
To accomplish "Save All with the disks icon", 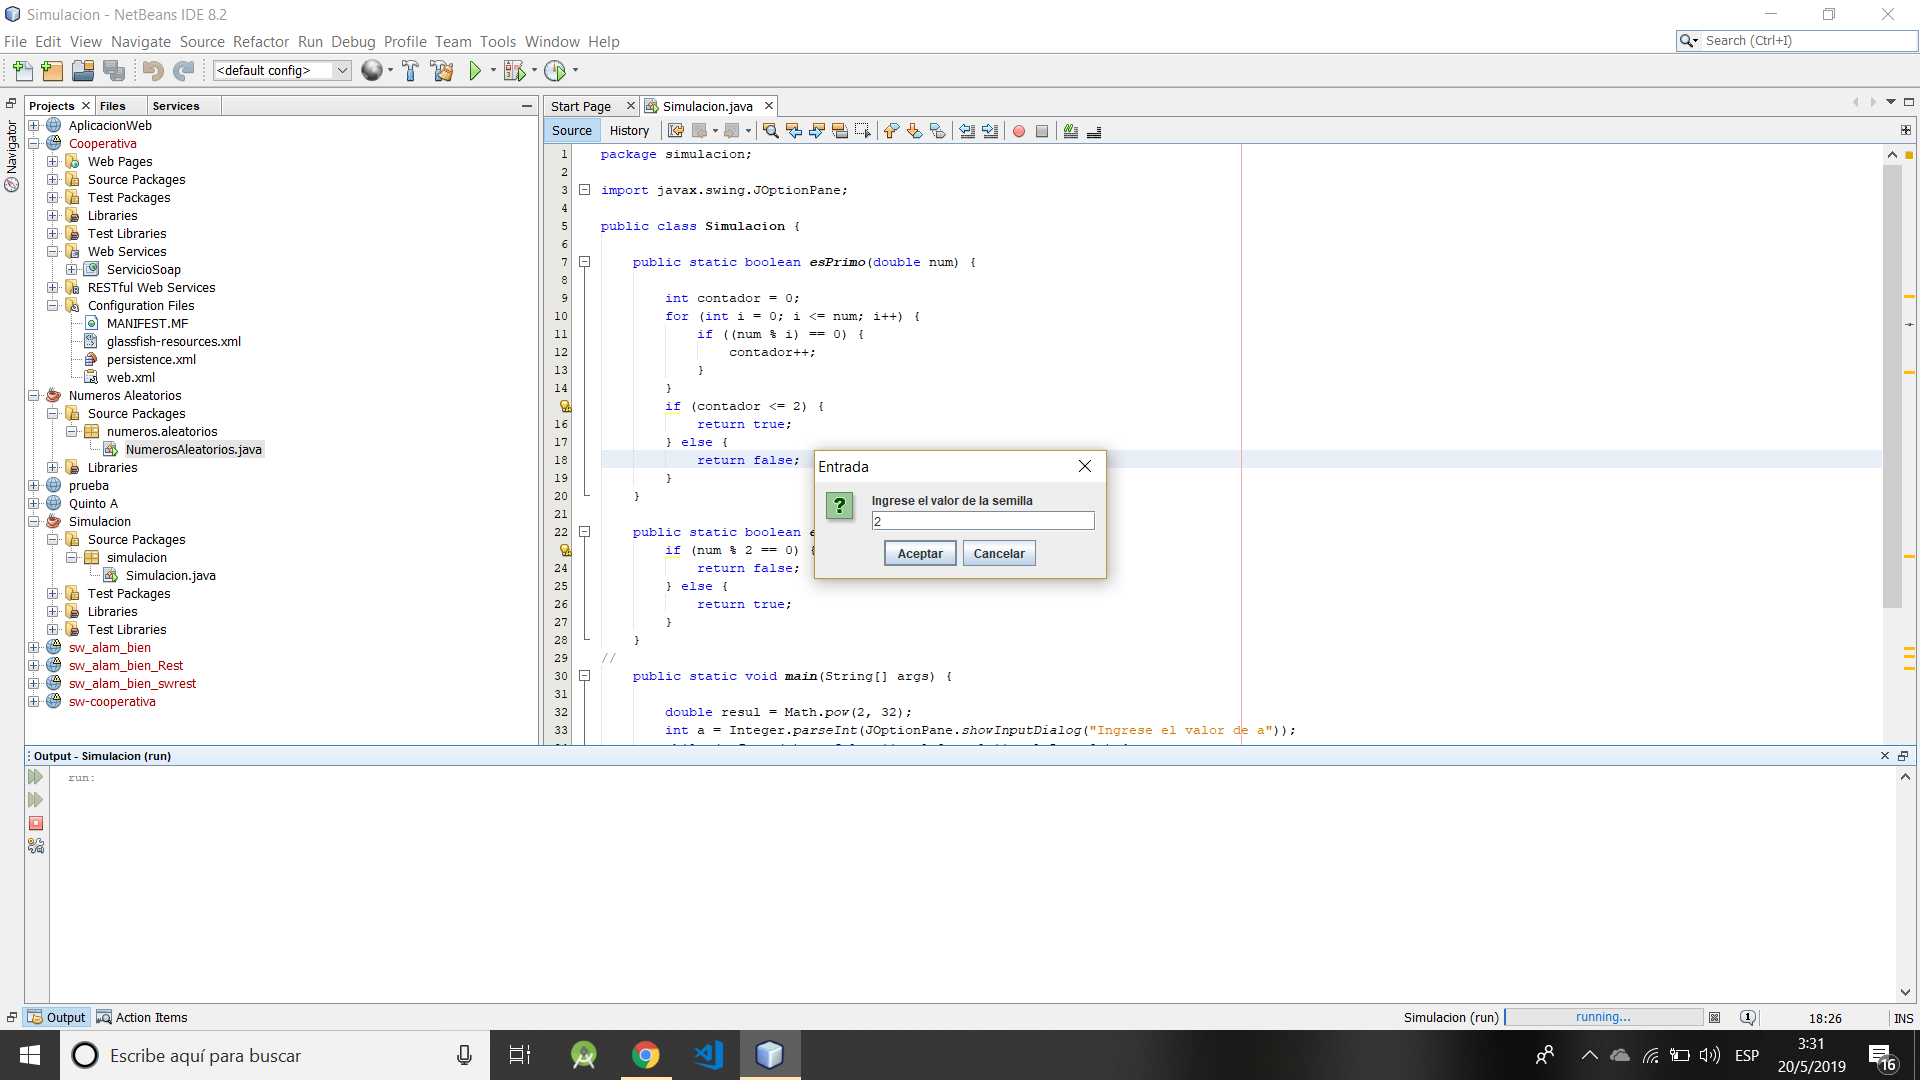I will tap(113, 70).
